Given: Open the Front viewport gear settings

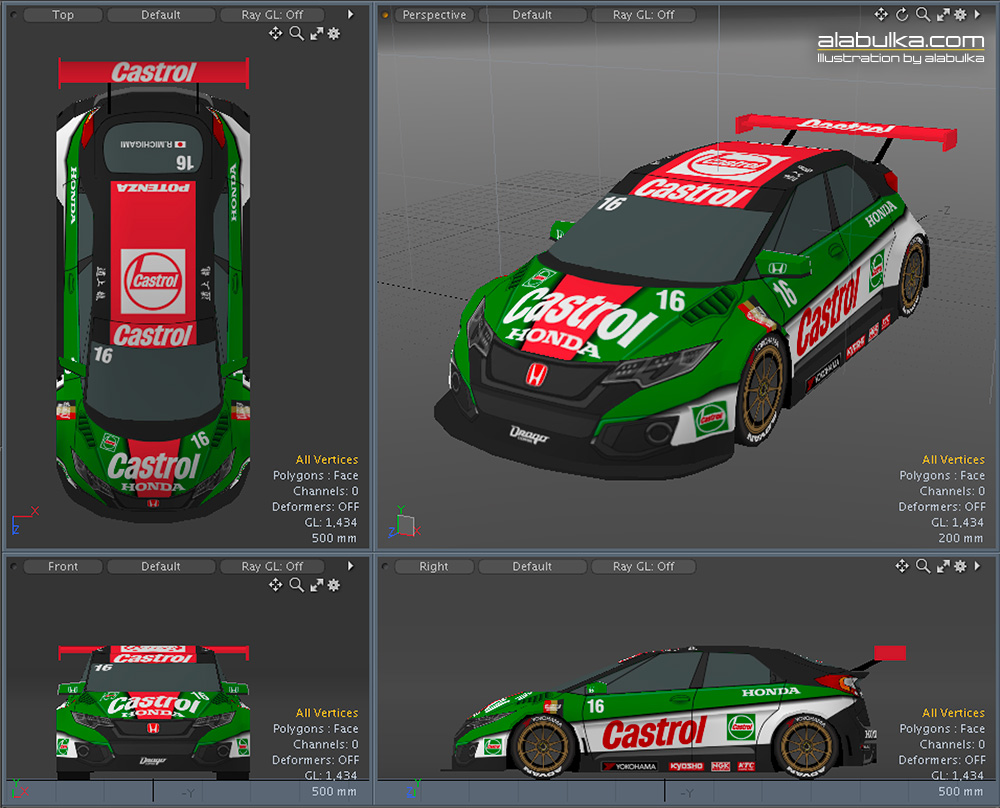Looking at the screenshot, I should pos(334,585).
